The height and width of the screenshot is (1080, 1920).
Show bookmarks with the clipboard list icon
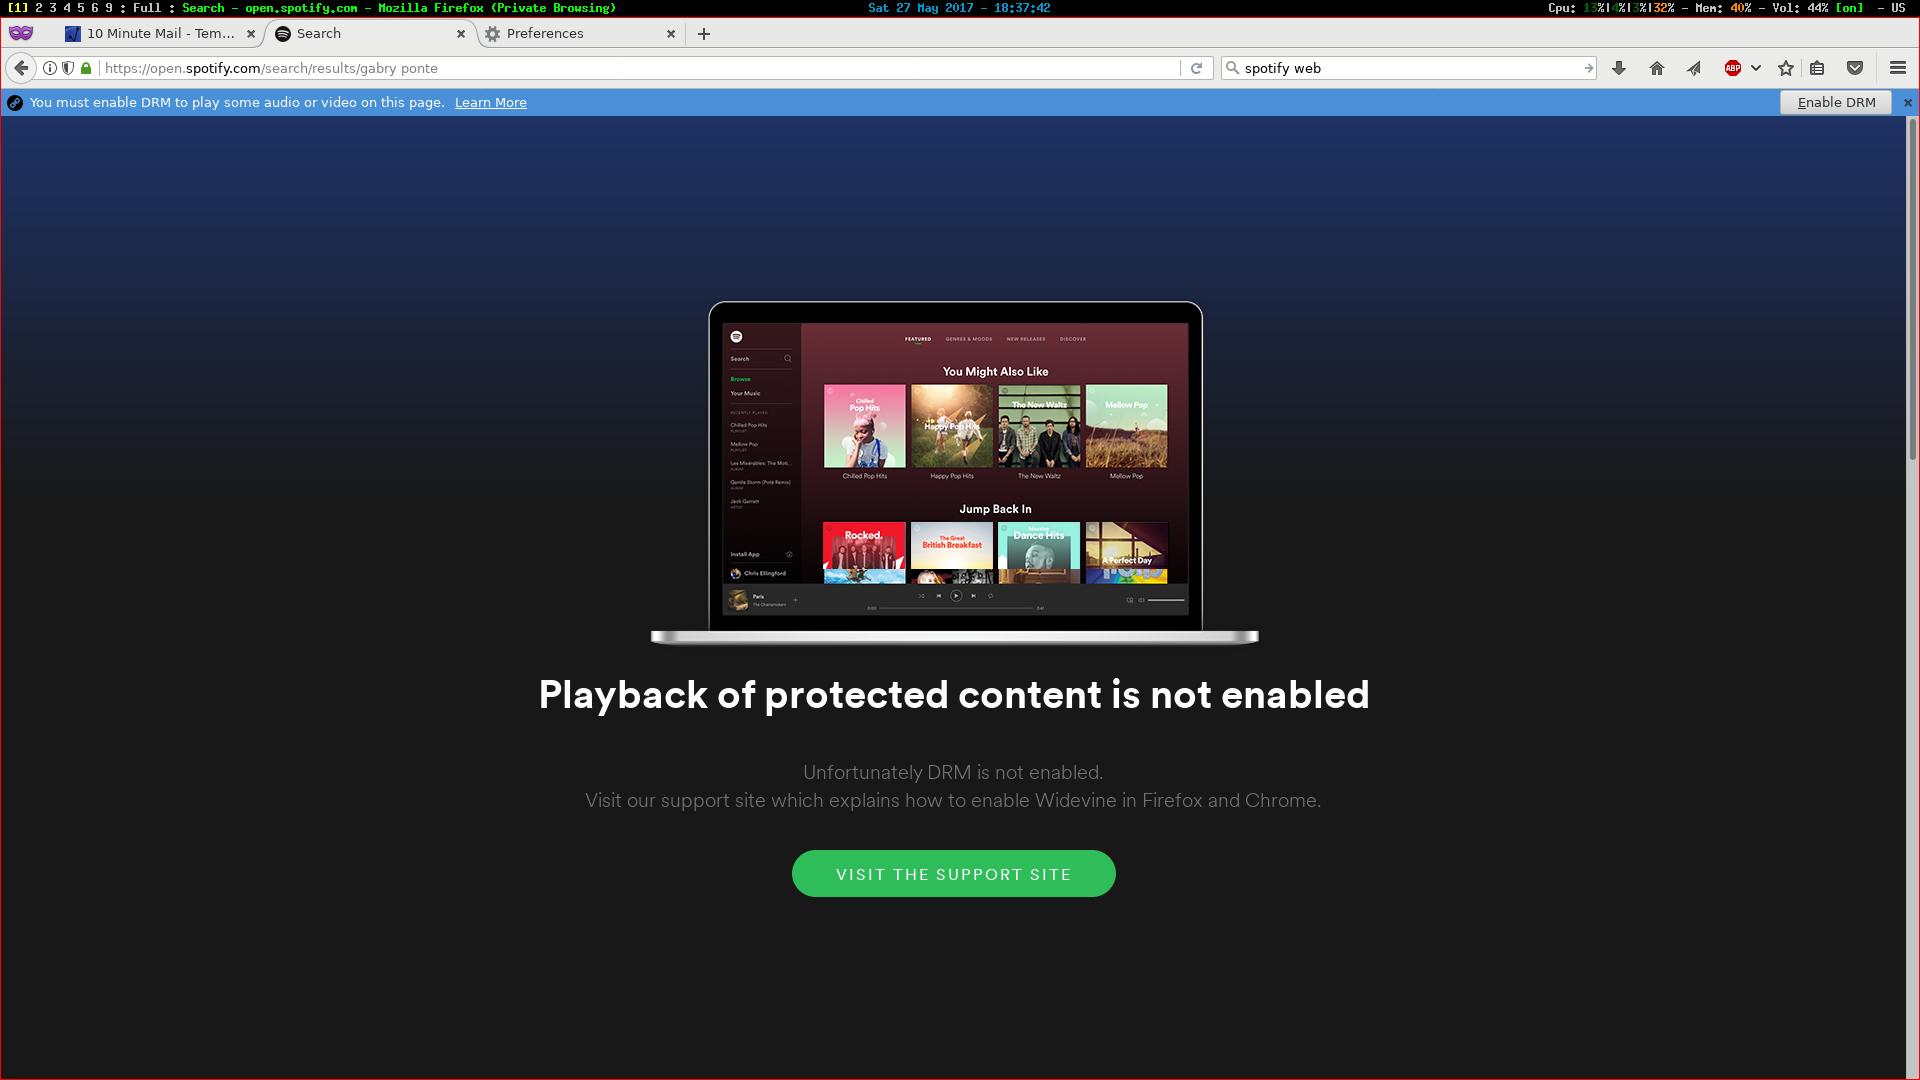[x=1818, y=68]
